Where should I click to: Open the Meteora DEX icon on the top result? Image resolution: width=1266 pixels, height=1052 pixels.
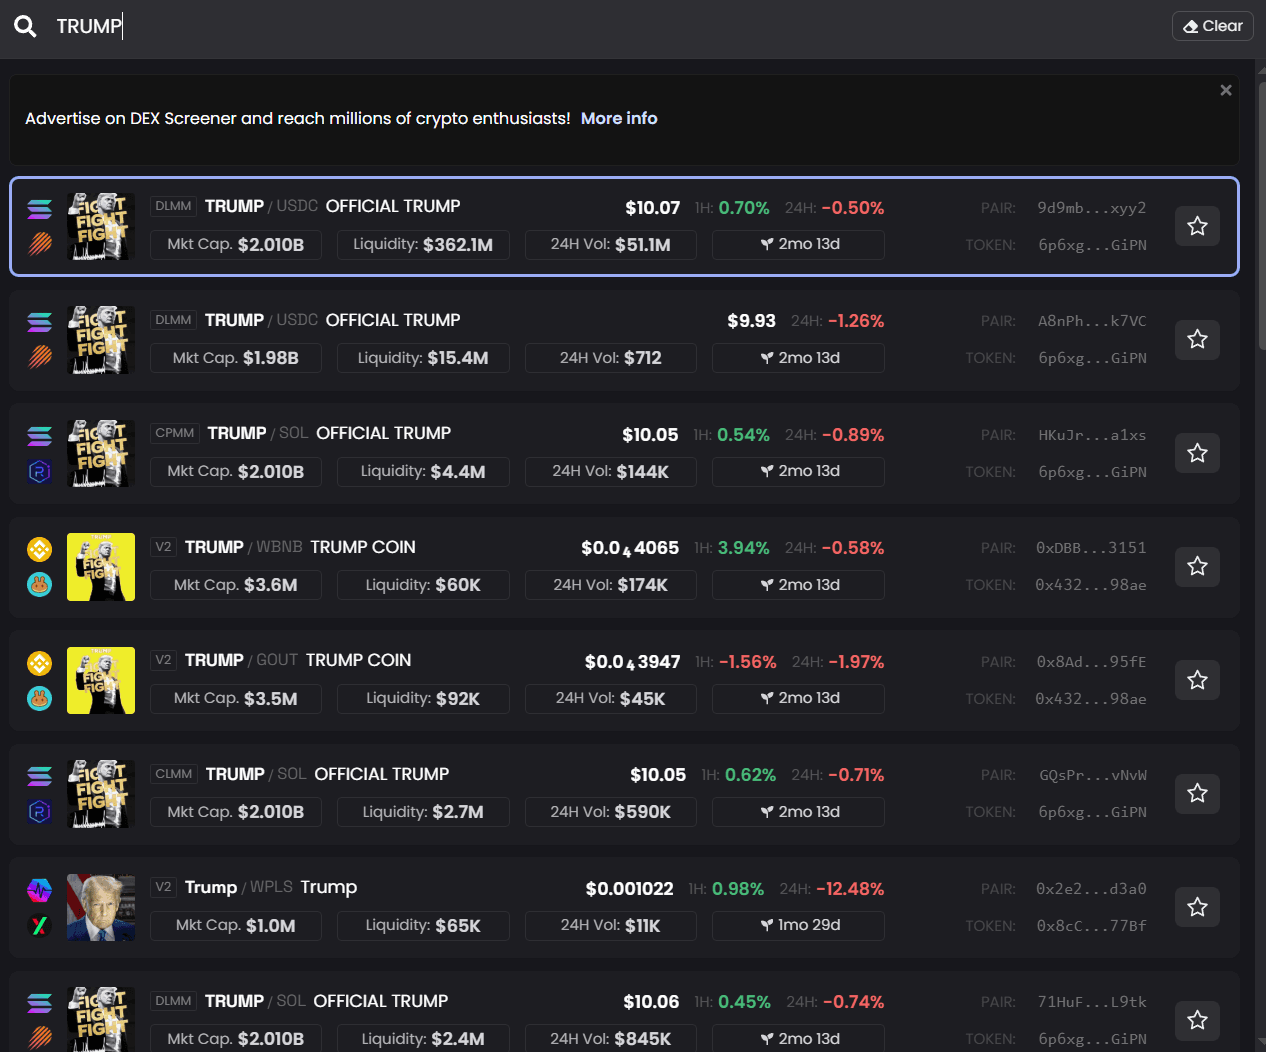pos(39,243)
